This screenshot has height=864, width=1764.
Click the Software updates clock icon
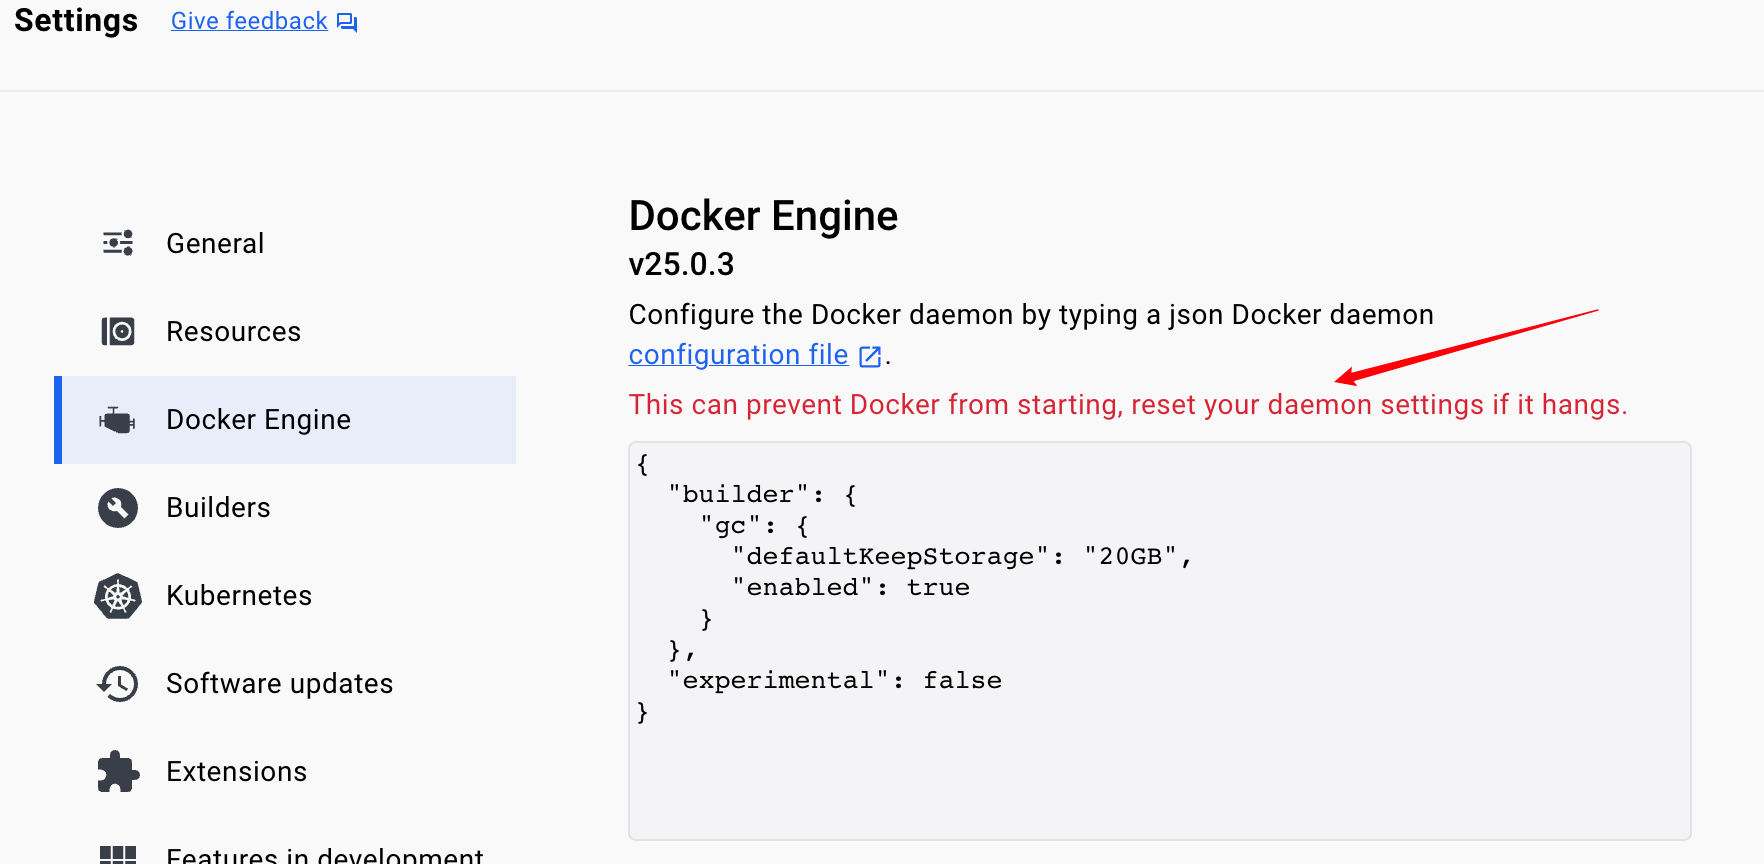click(118, 684)
